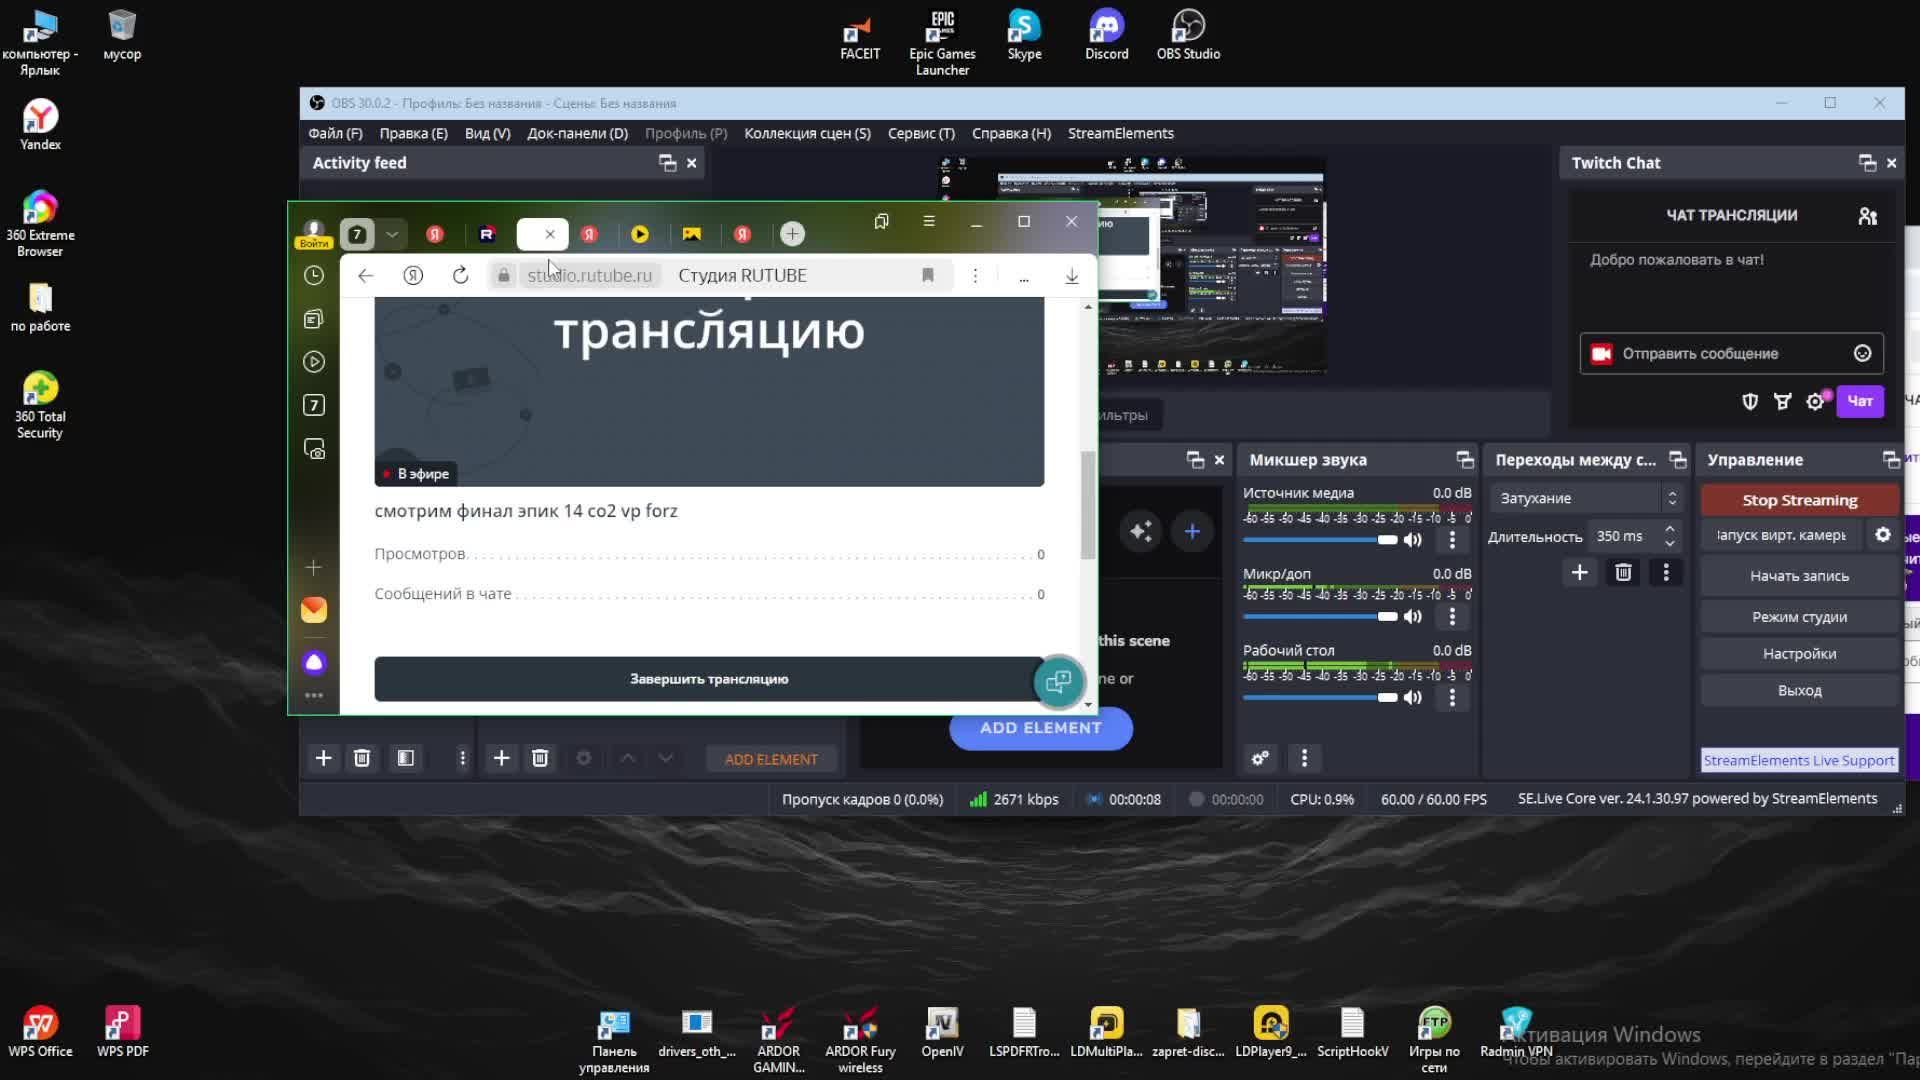Click Начать запись button

[1799, 576]
